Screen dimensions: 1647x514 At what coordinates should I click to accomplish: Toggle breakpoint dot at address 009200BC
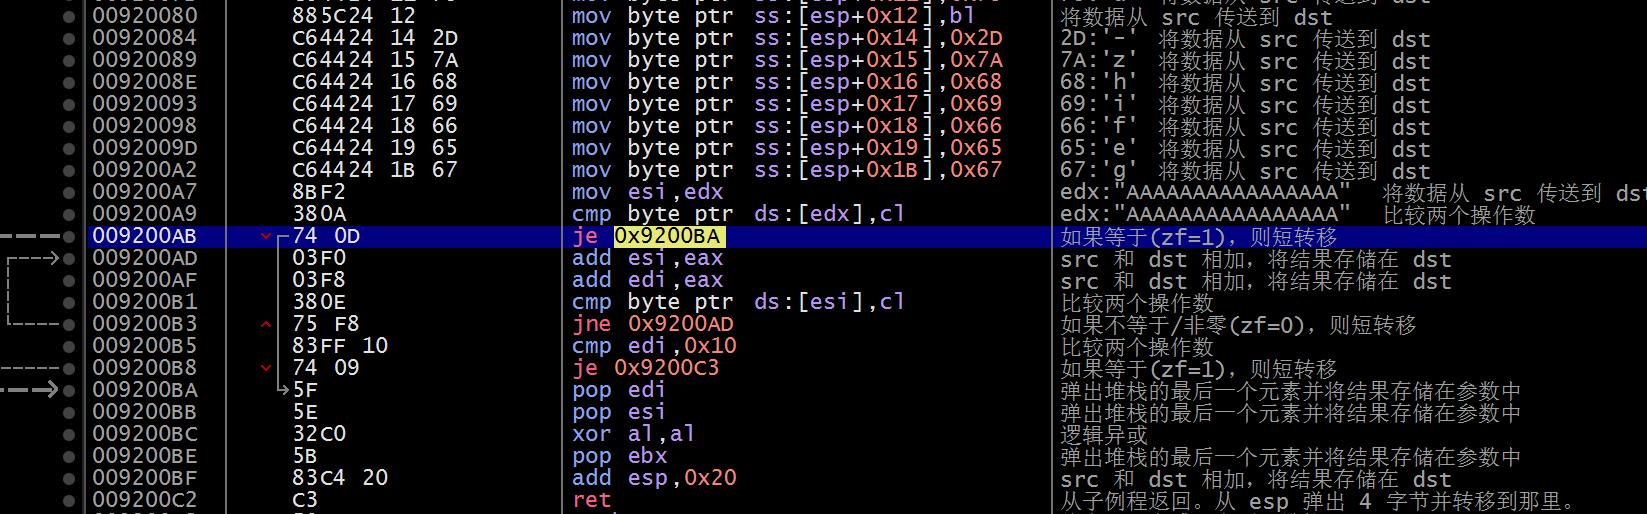[x=69, y=435]
